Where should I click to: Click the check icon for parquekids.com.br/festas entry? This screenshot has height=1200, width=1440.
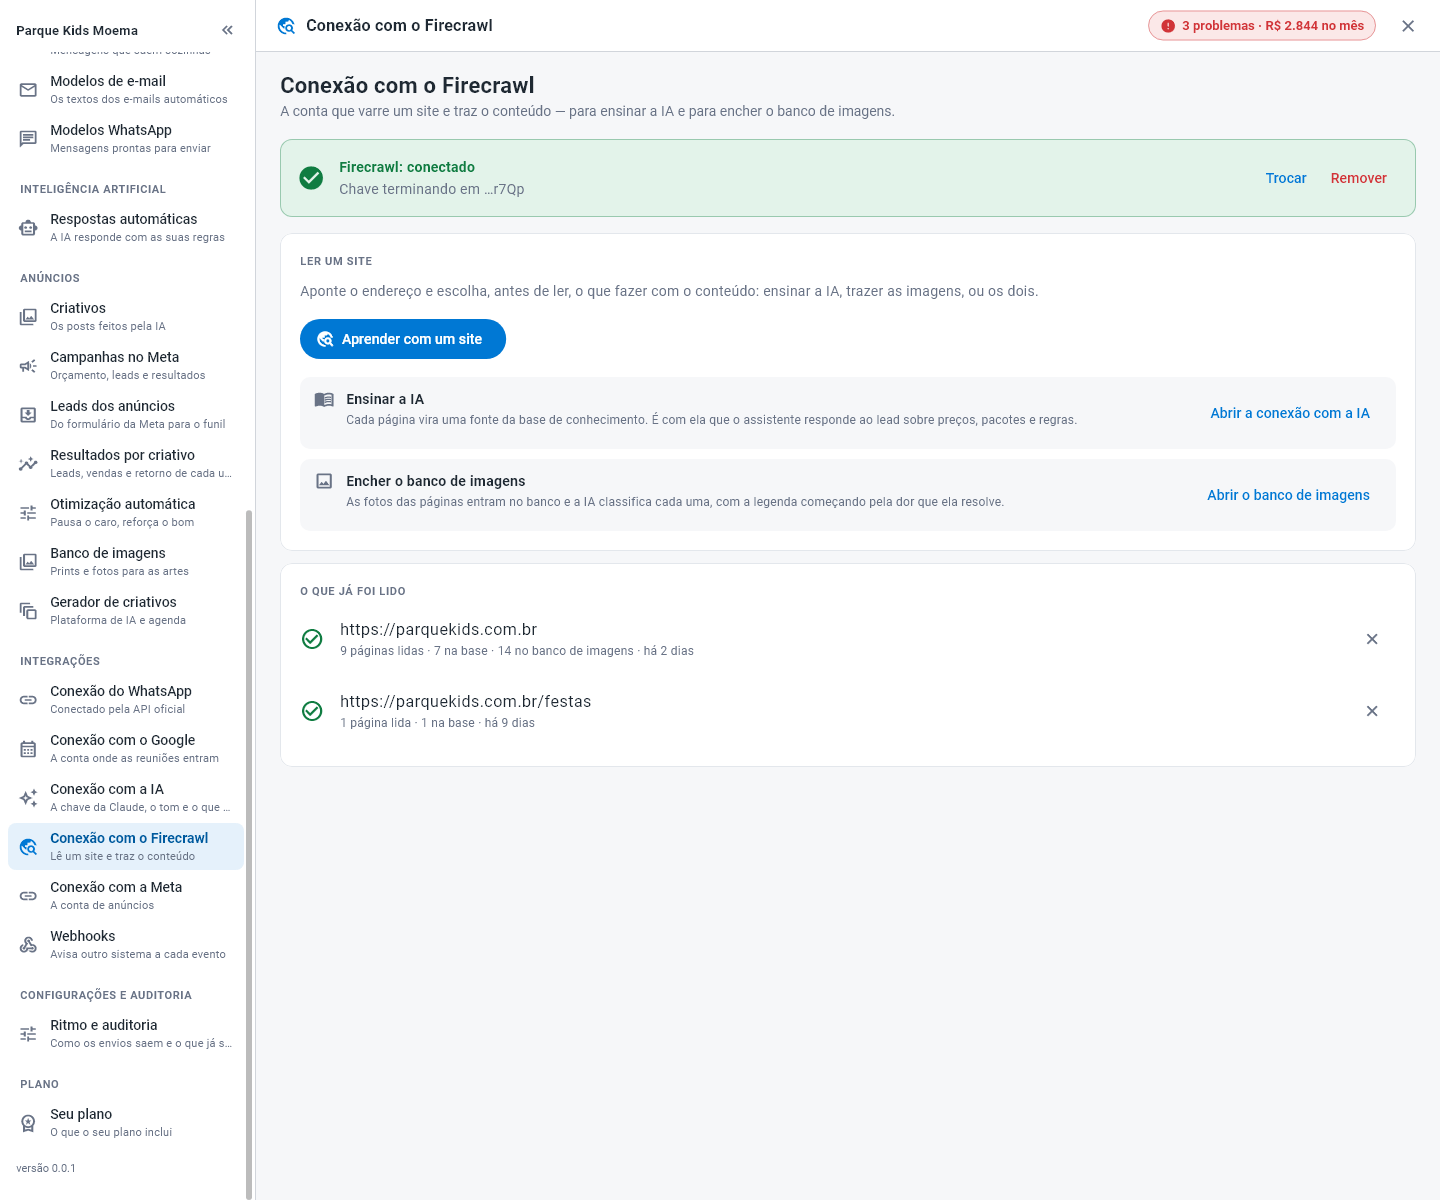[x=312, y=711]
